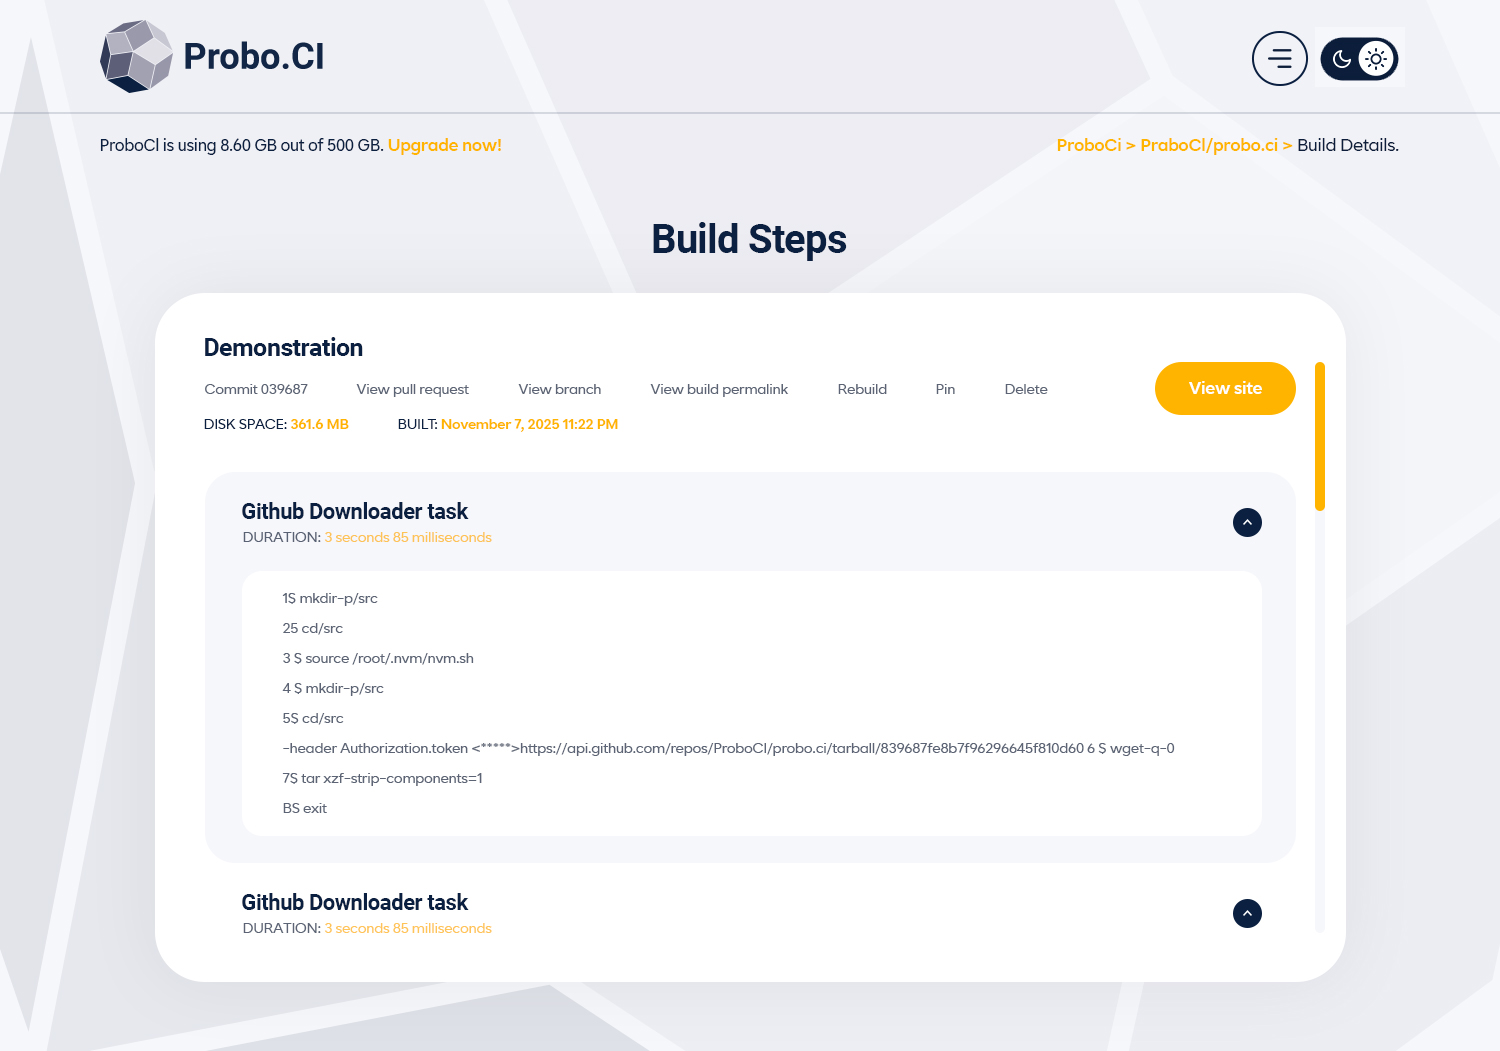This screenshot has height=1051, width=1500.
Task: Navigate to ProboCi in the breadcrumb
Action: [1088, 145]
